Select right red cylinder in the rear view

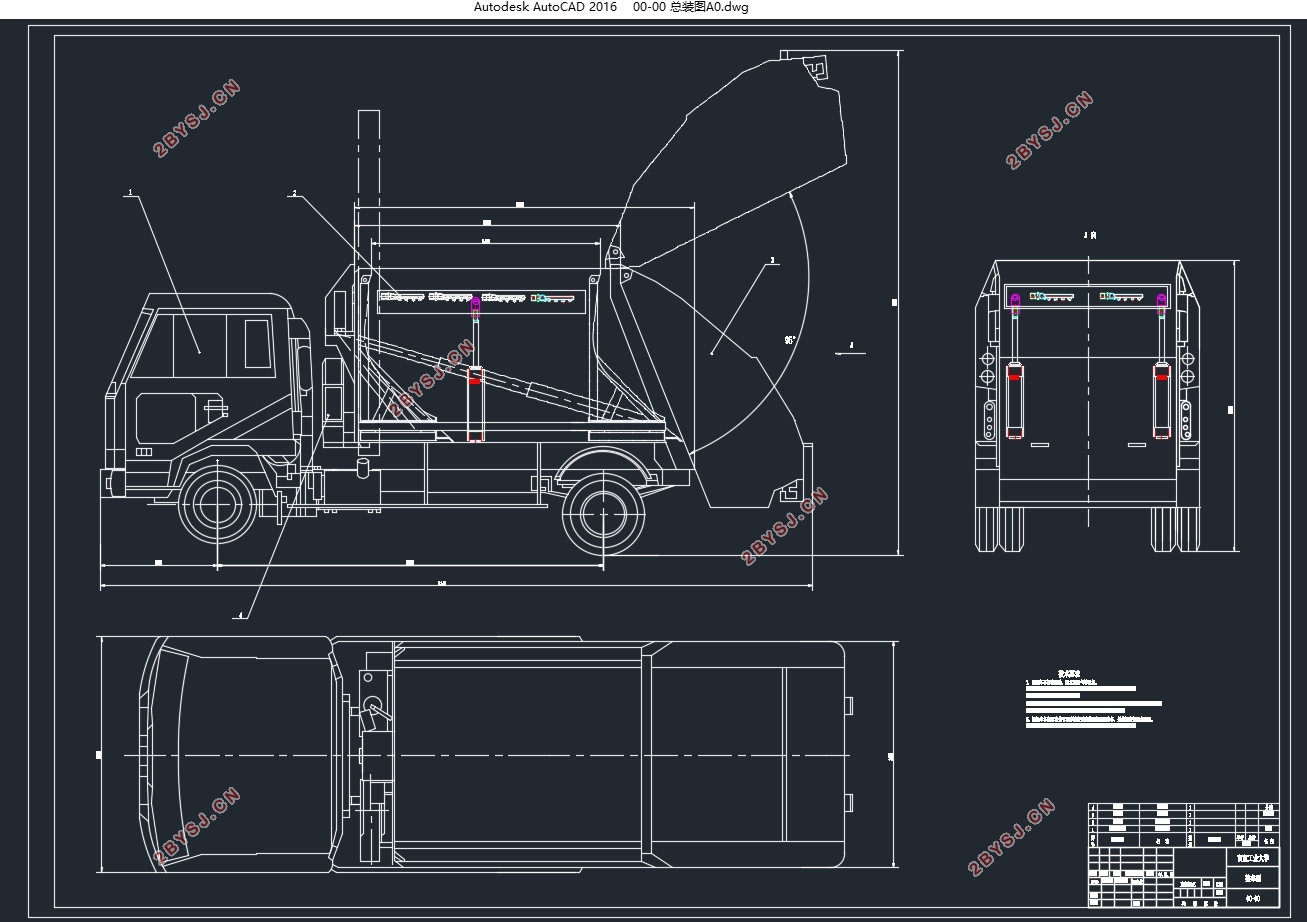click(x=1162, y=402)
